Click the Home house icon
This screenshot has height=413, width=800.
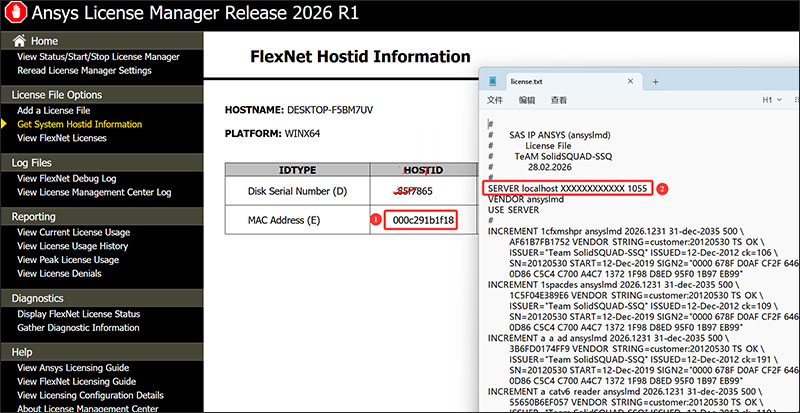tap(19, 41)
